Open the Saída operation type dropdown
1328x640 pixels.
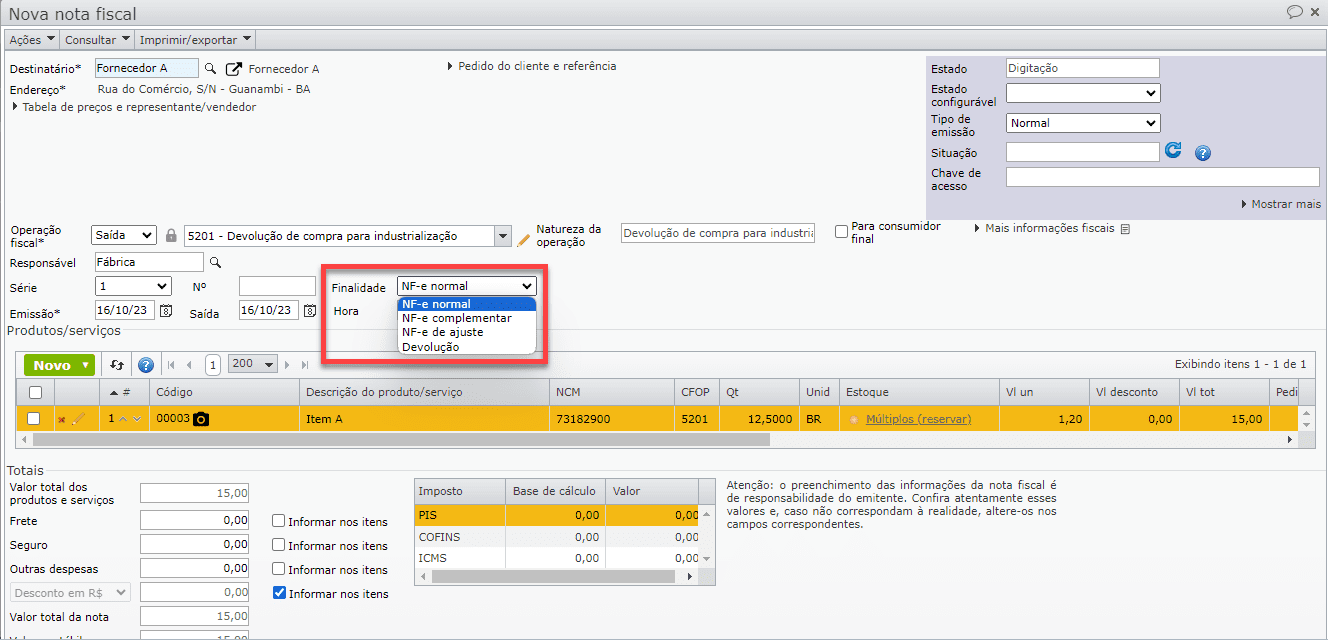pos(124,235)
